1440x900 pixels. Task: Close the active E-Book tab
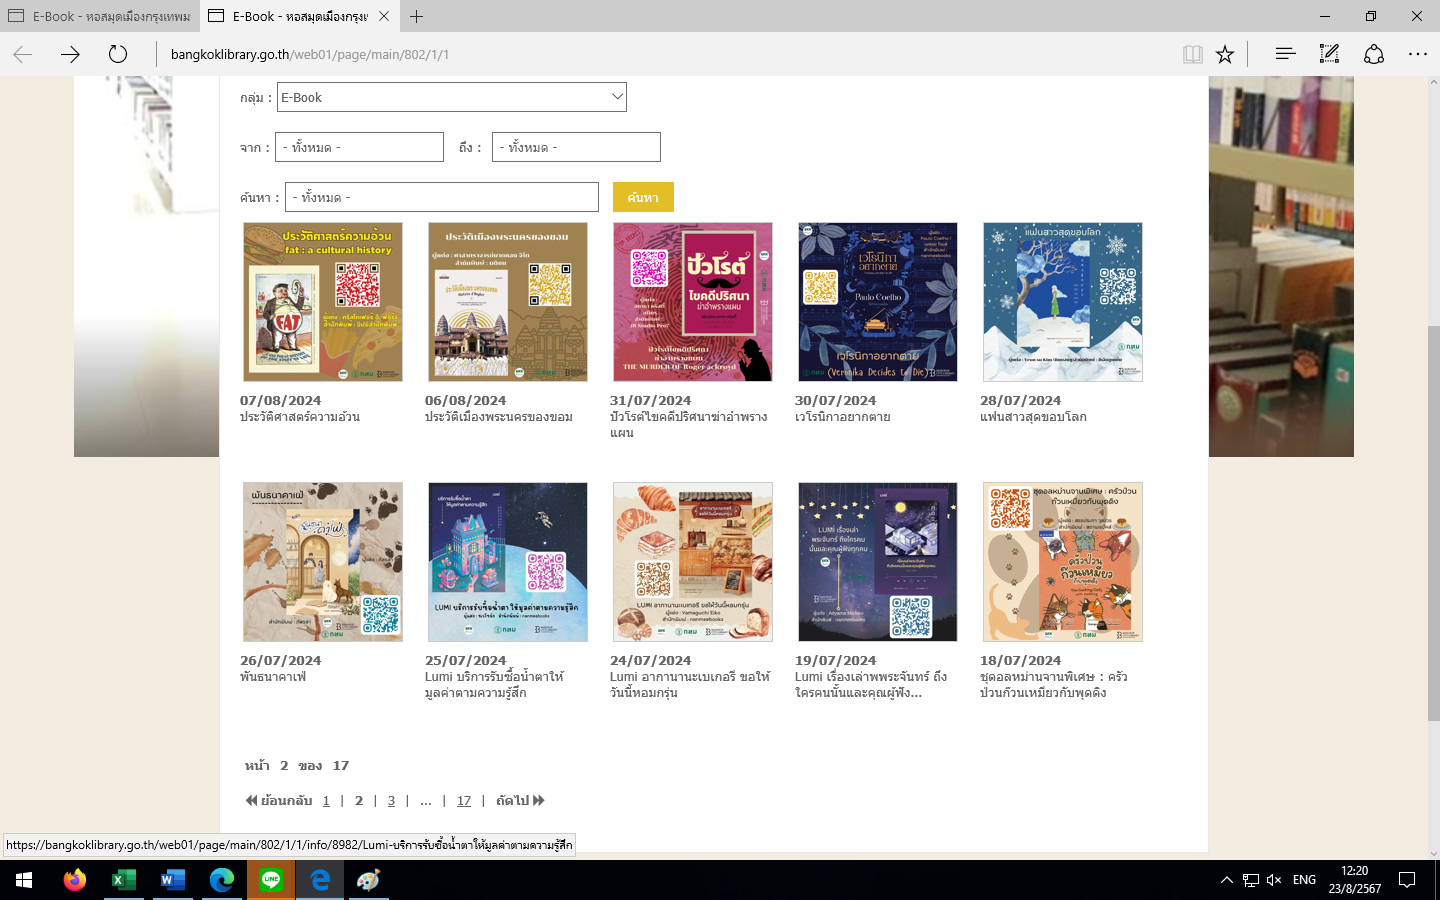coord(384,16)
